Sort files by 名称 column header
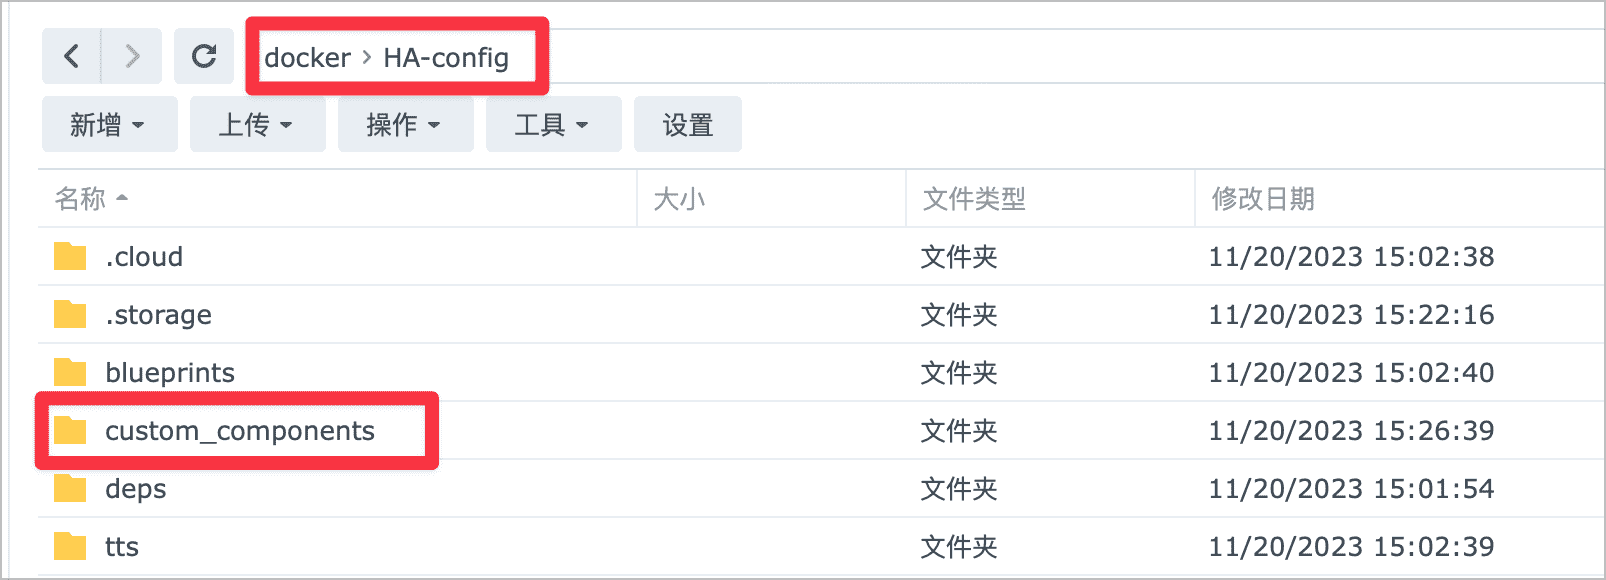 tap(81, 199)
